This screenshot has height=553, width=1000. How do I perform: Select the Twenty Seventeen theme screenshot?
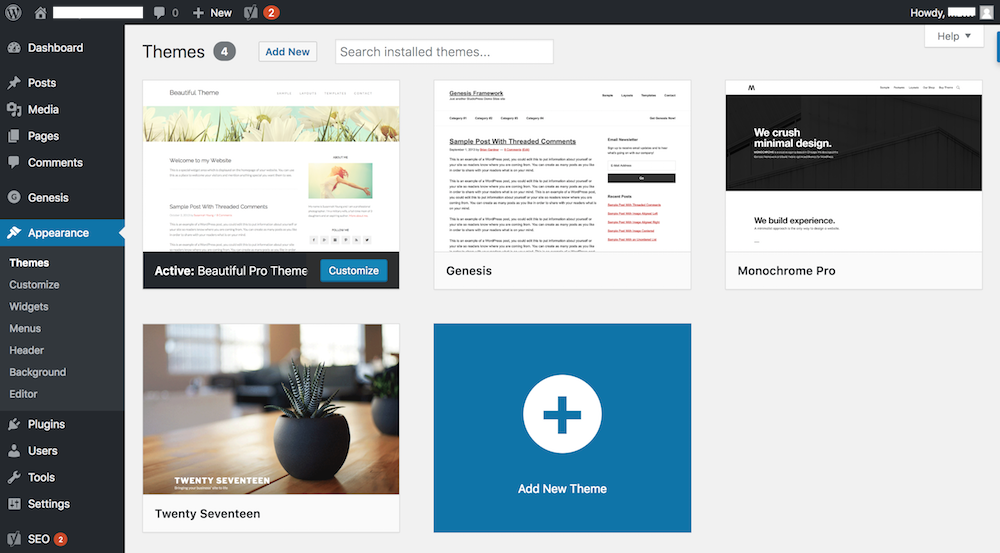point(271,409)
